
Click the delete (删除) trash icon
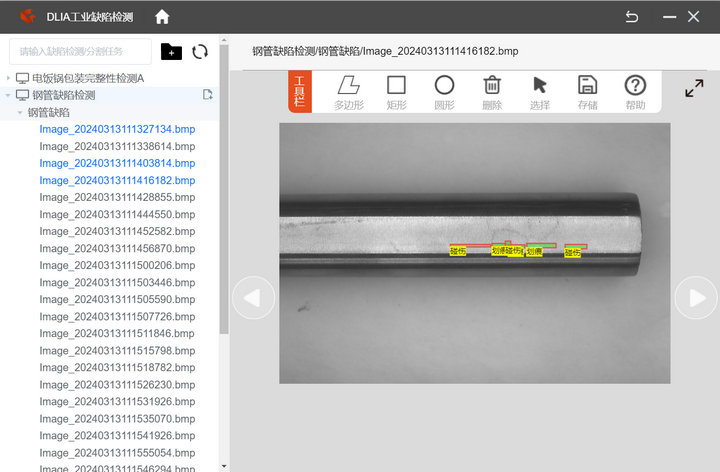coord(492,92)
